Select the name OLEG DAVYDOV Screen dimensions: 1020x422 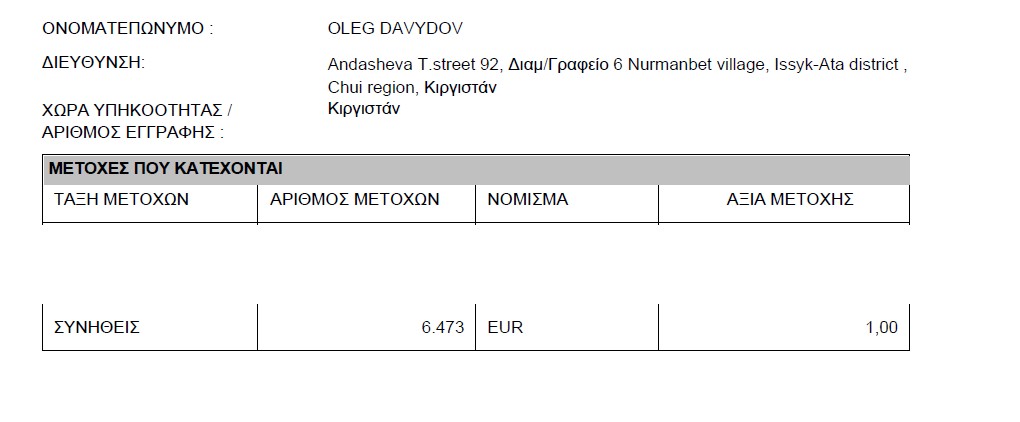(x=395, y=29)
